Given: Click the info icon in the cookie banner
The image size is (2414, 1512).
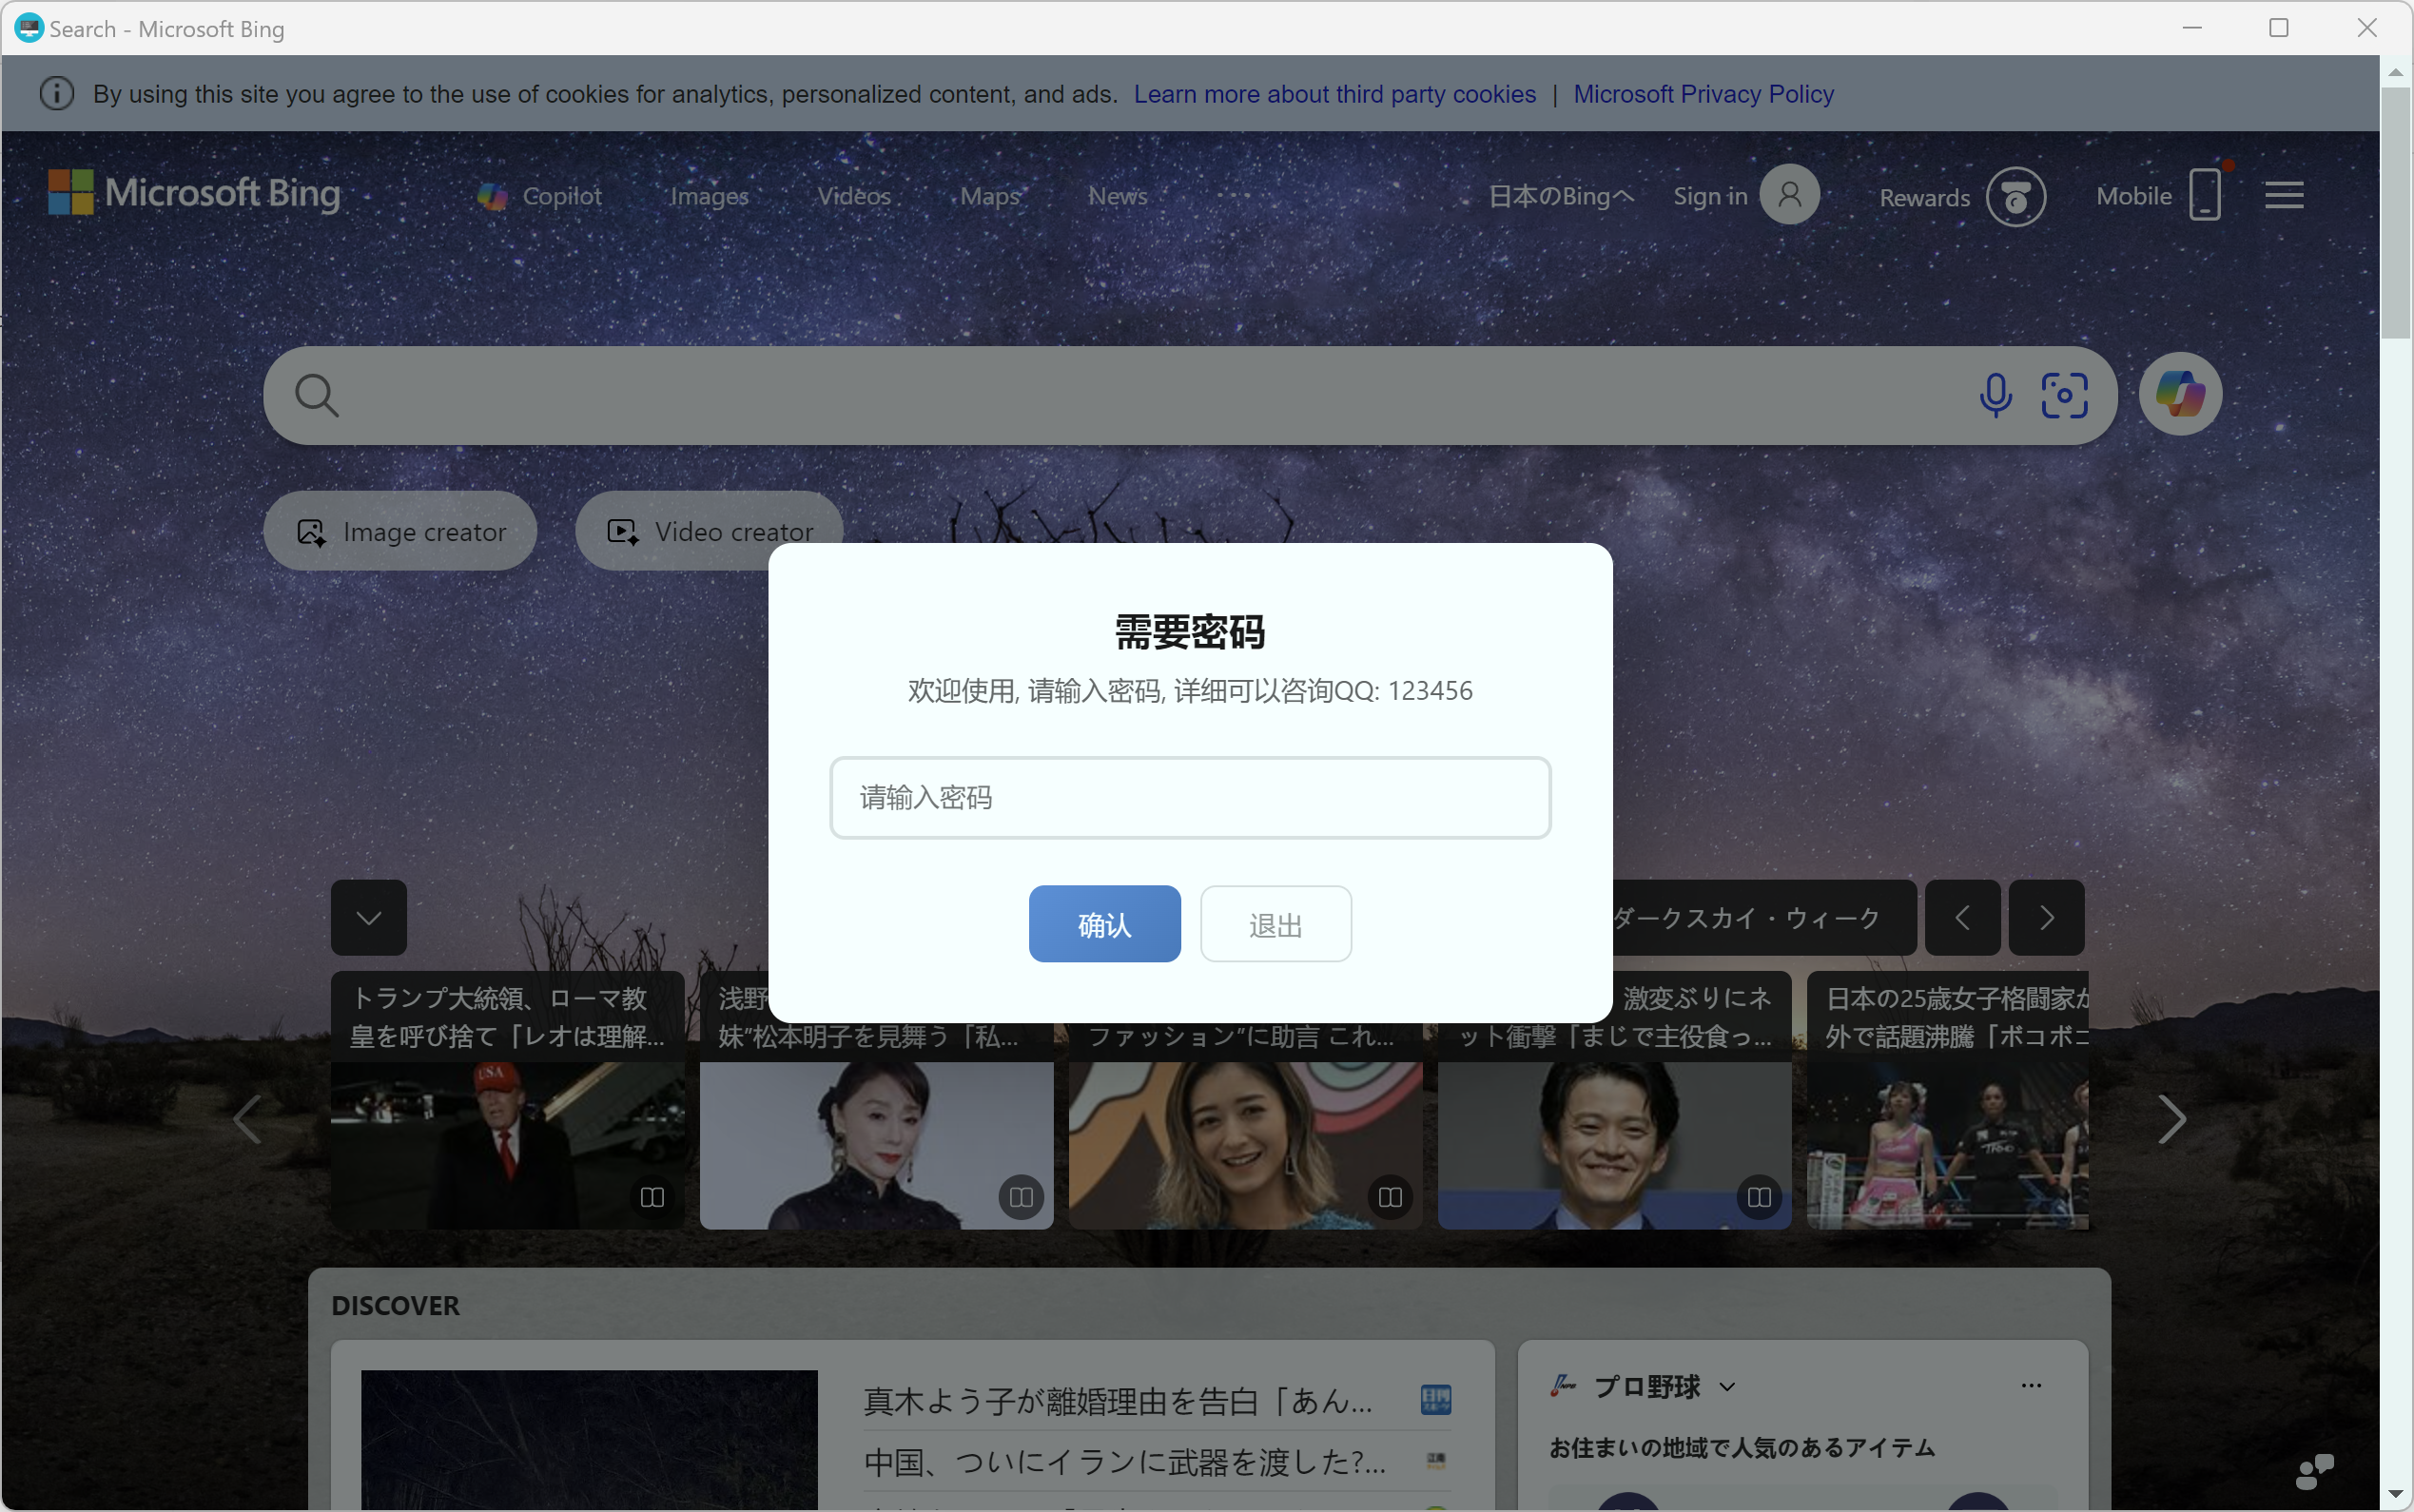Looking at the screenshot, I should pos(56,93).
